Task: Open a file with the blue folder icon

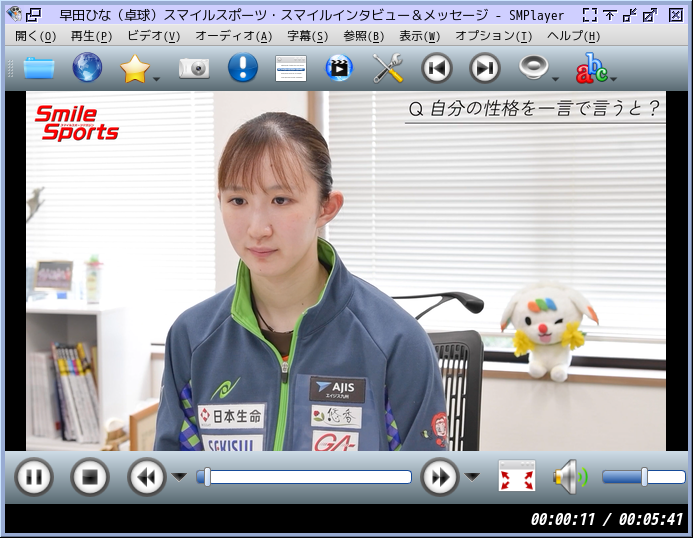Action: 39,69
